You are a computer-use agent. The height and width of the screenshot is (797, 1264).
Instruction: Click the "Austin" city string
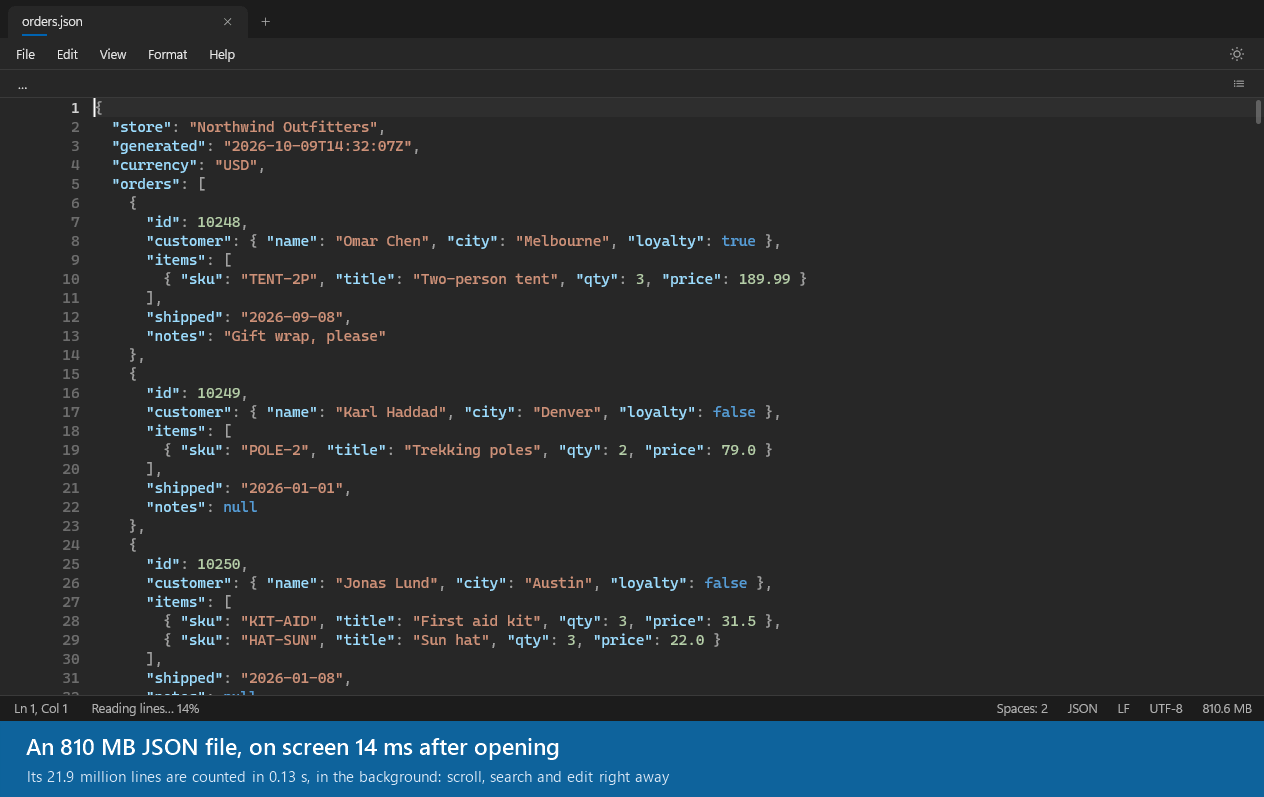[x=558, y=583]
